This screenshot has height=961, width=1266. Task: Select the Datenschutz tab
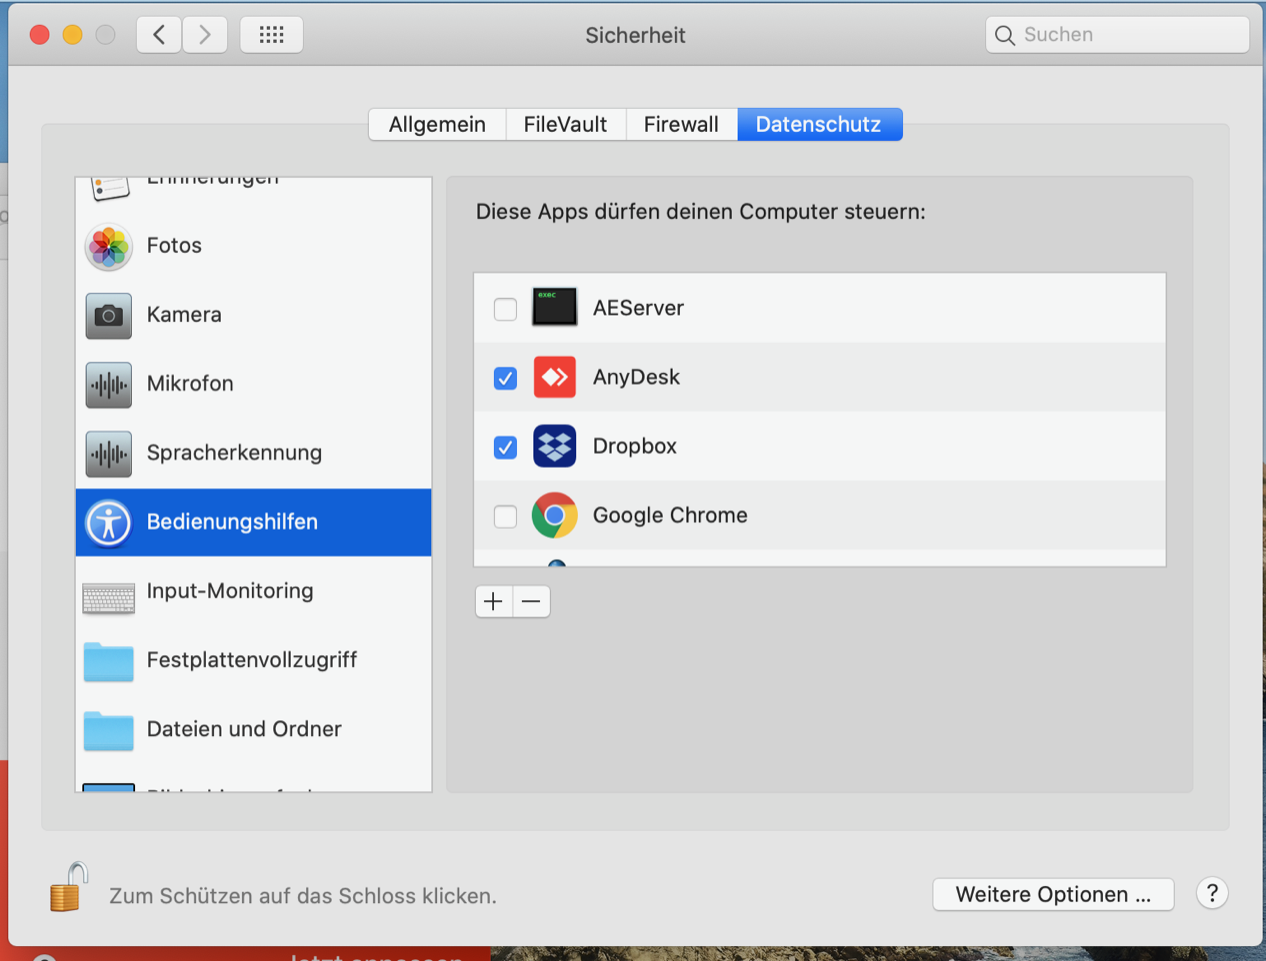point(819,124)
